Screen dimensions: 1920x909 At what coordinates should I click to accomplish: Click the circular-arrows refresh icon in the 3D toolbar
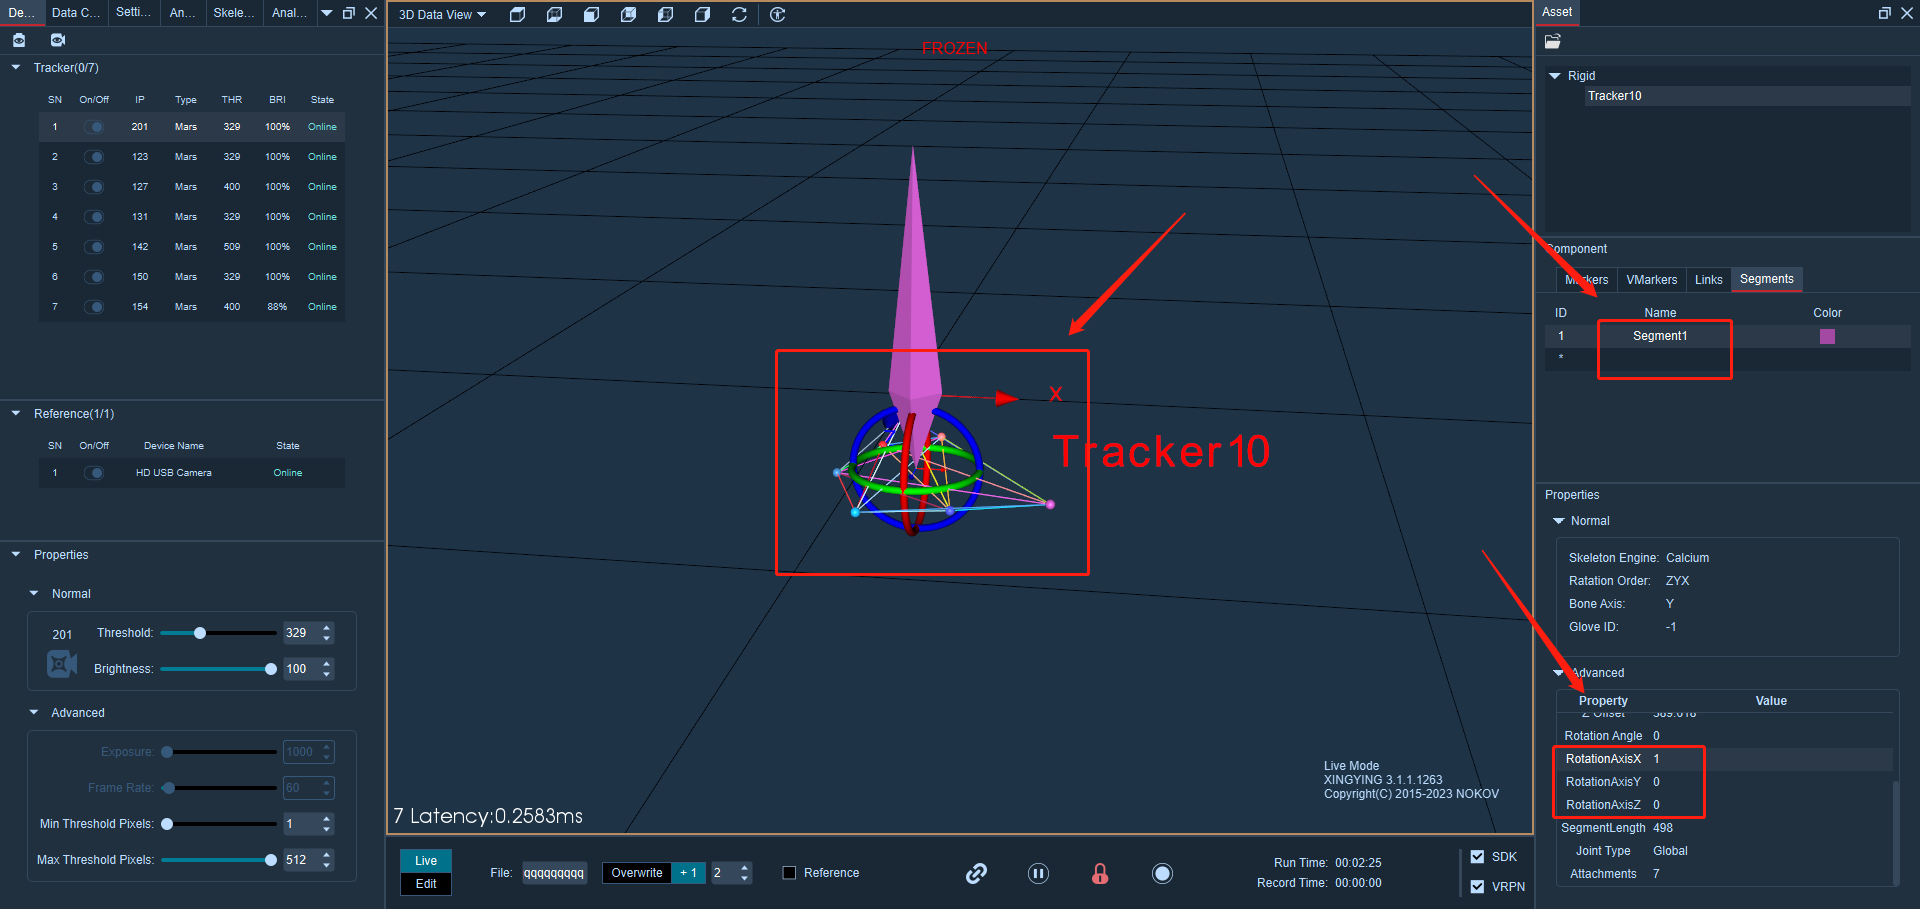(x=739, y=14)
